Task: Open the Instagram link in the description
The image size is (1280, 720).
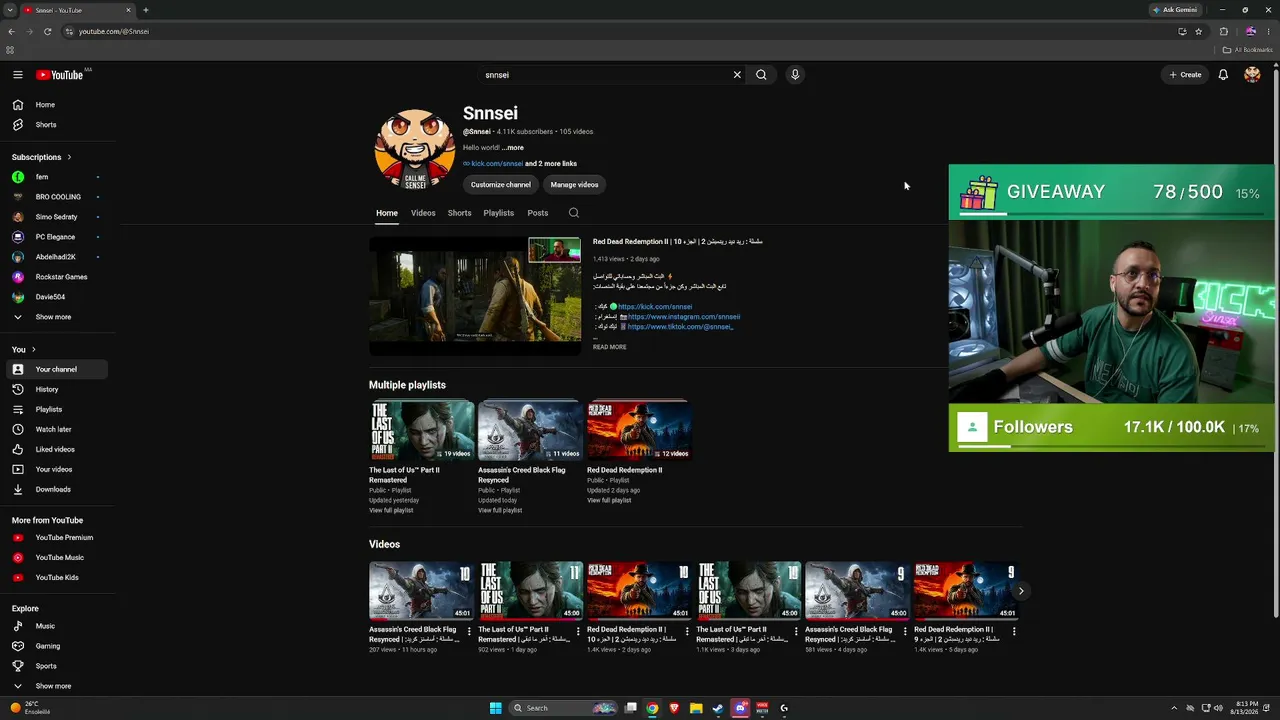Action: pyautogui.click(x=684, y=317)
